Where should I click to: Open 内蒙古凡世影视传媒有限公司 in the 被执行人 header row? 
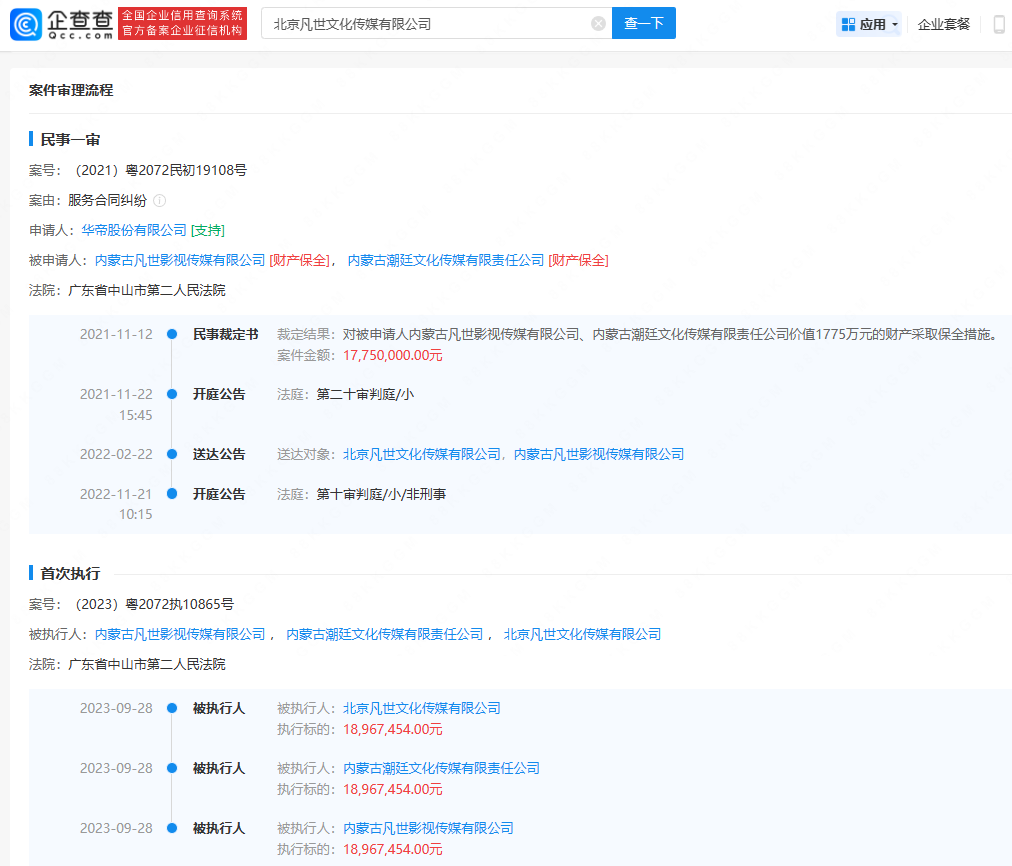tap(180, 634)
